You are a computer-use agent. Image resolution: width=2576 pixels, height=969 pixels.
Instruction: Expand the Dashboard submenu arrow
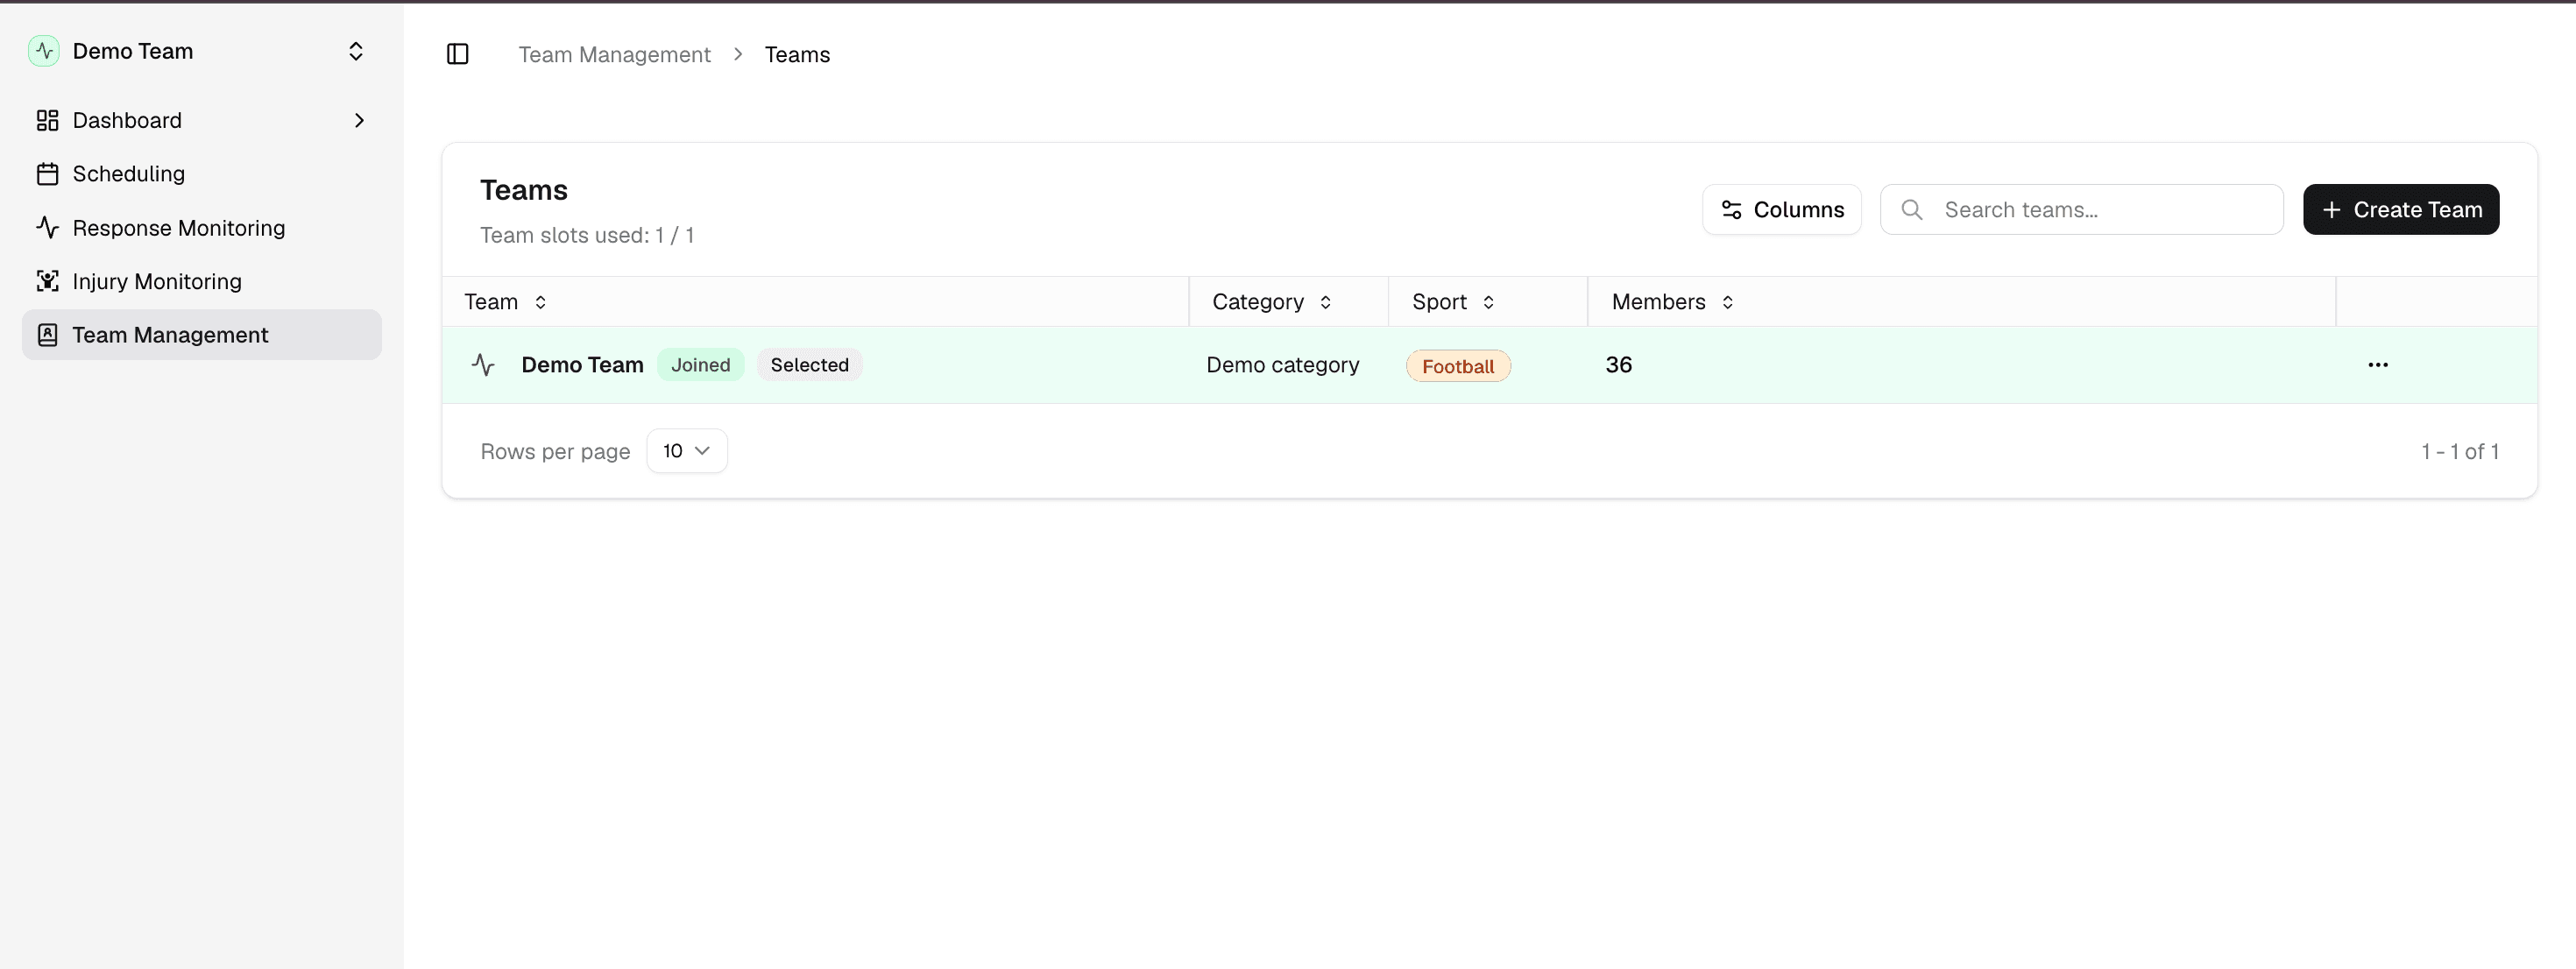coord(359,120)
